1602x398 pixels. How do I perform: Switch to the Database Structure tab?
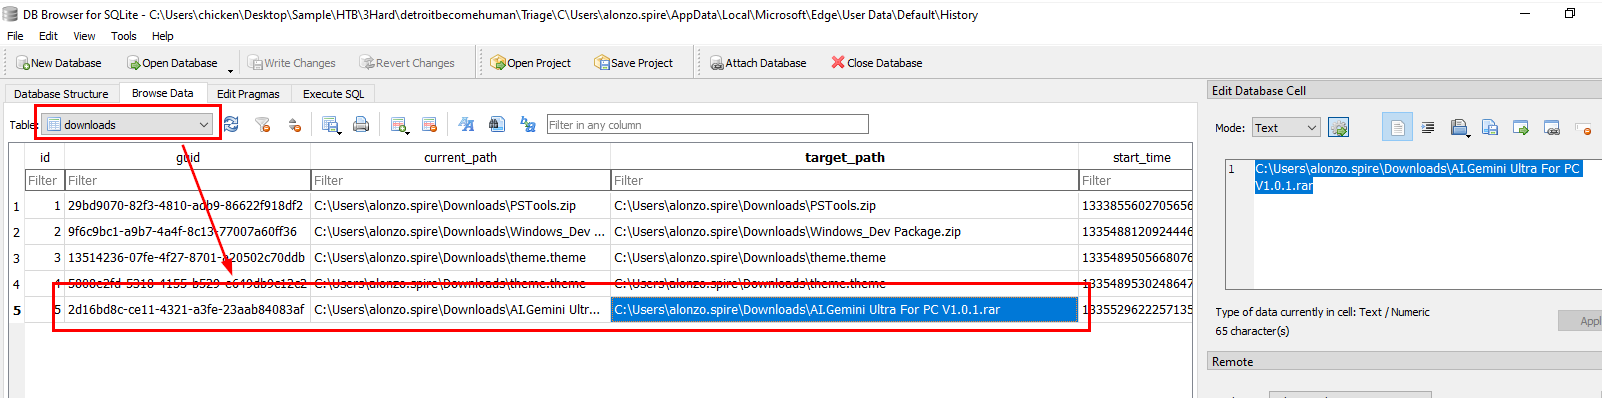click(61, 94)
